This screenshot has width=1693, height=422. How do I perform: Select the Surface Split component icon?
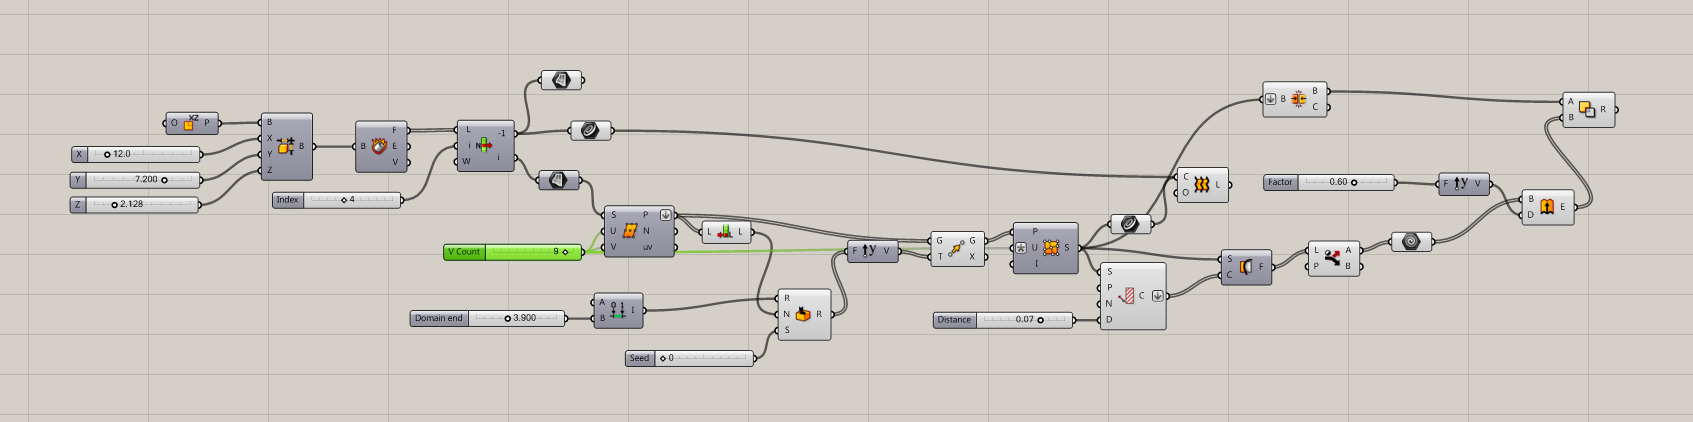coord(1246,267)
